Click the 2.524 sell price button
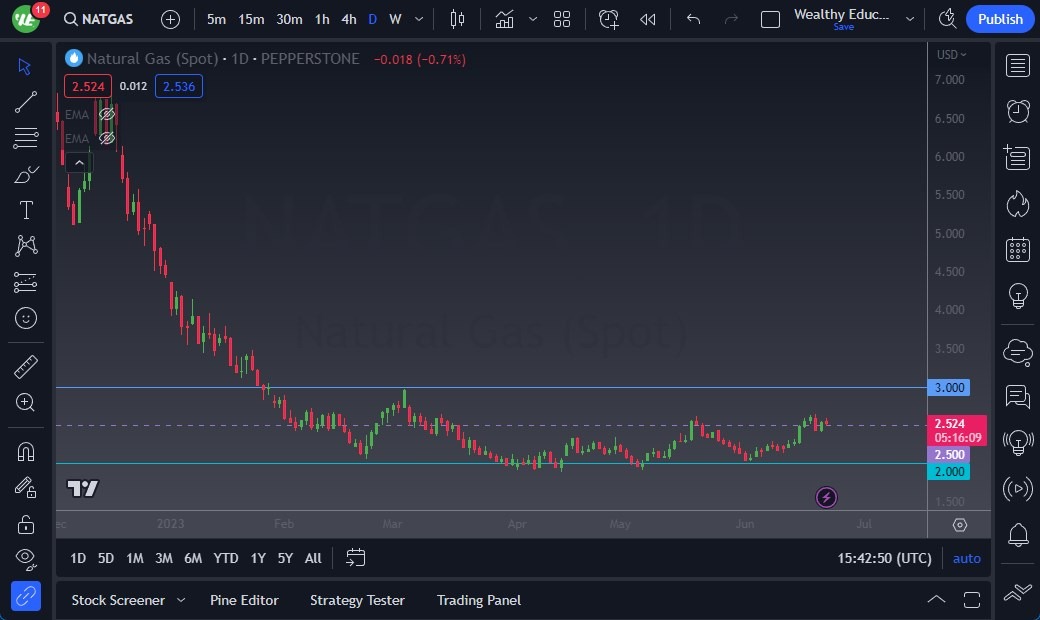Screen dimensions: 1040x620 coord(88,86)
